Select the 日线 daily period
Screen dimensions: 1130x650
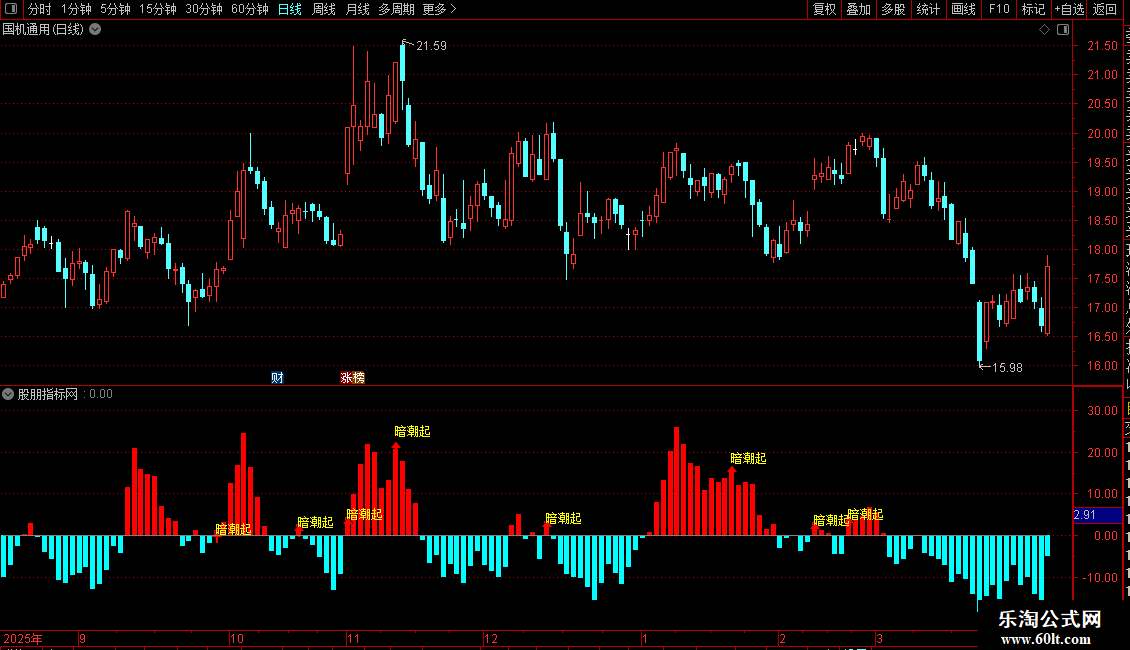pyautogui.click(x=290, y=9)
